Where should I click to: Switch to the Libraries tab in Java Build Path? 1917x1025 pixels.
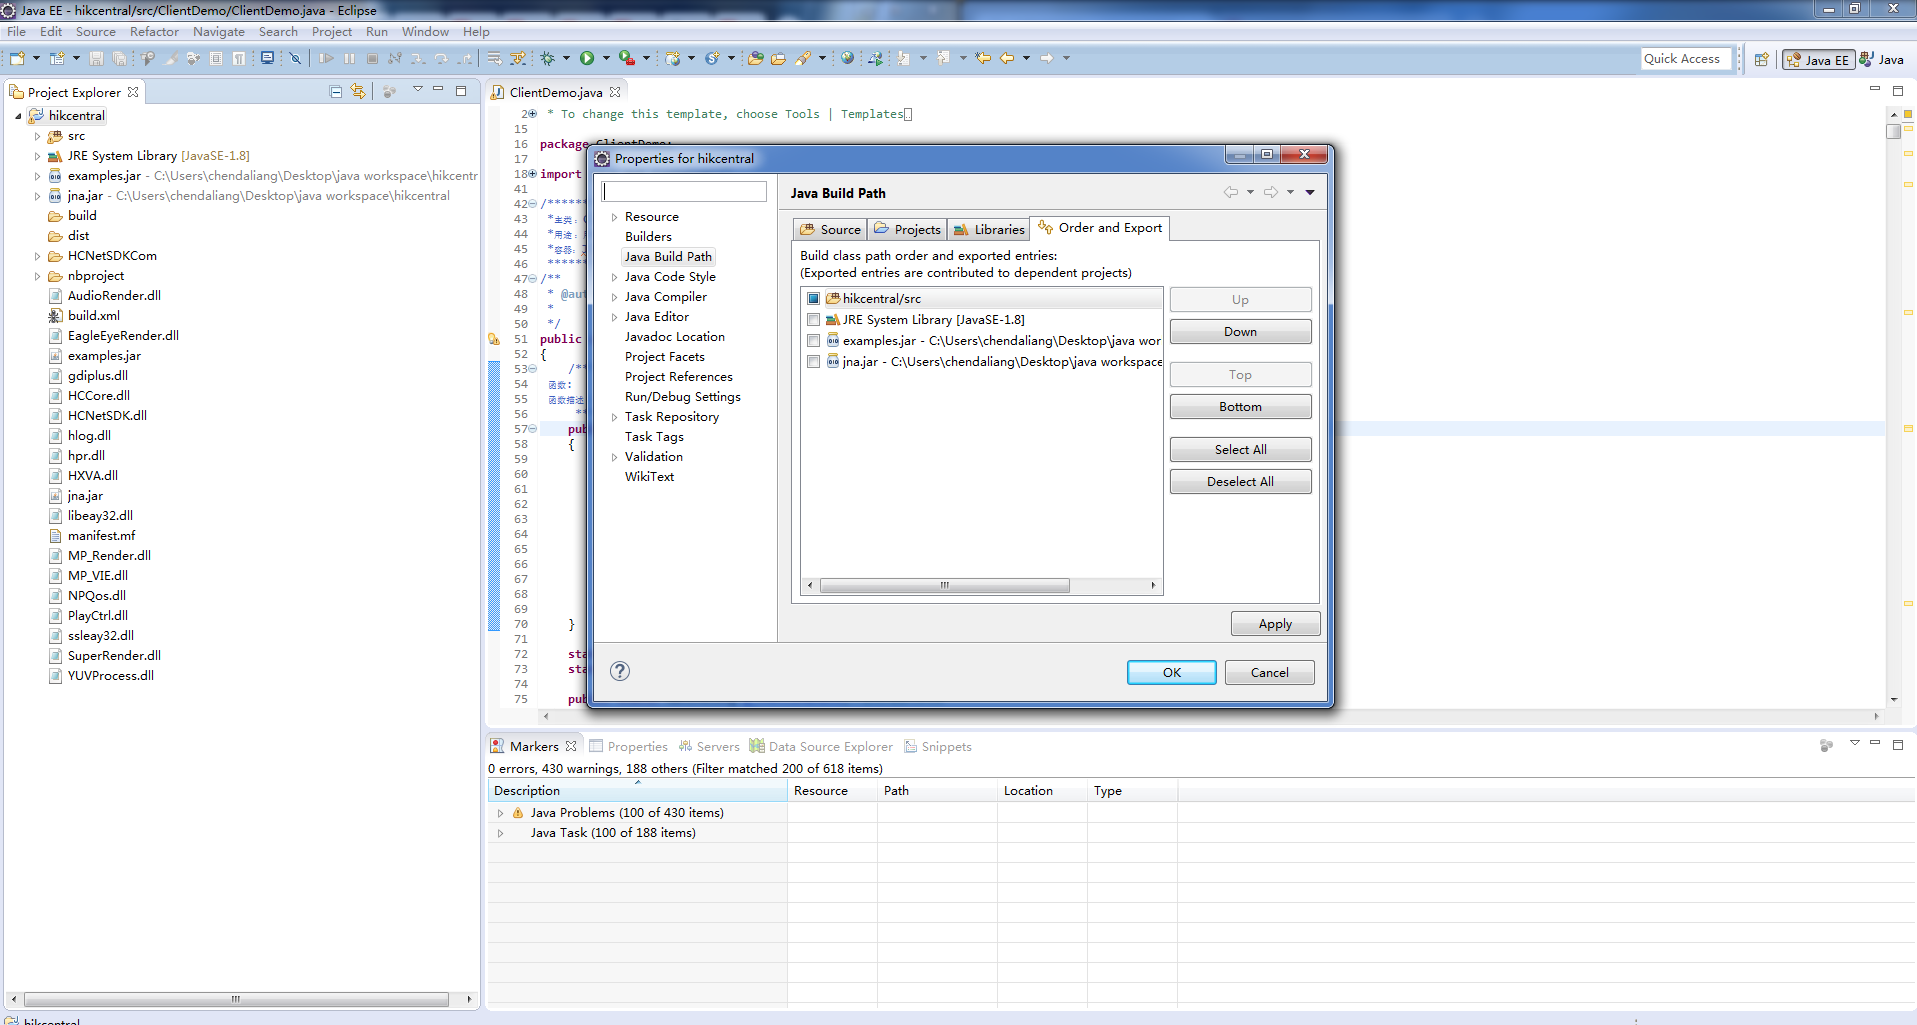(x=988, y=229)
